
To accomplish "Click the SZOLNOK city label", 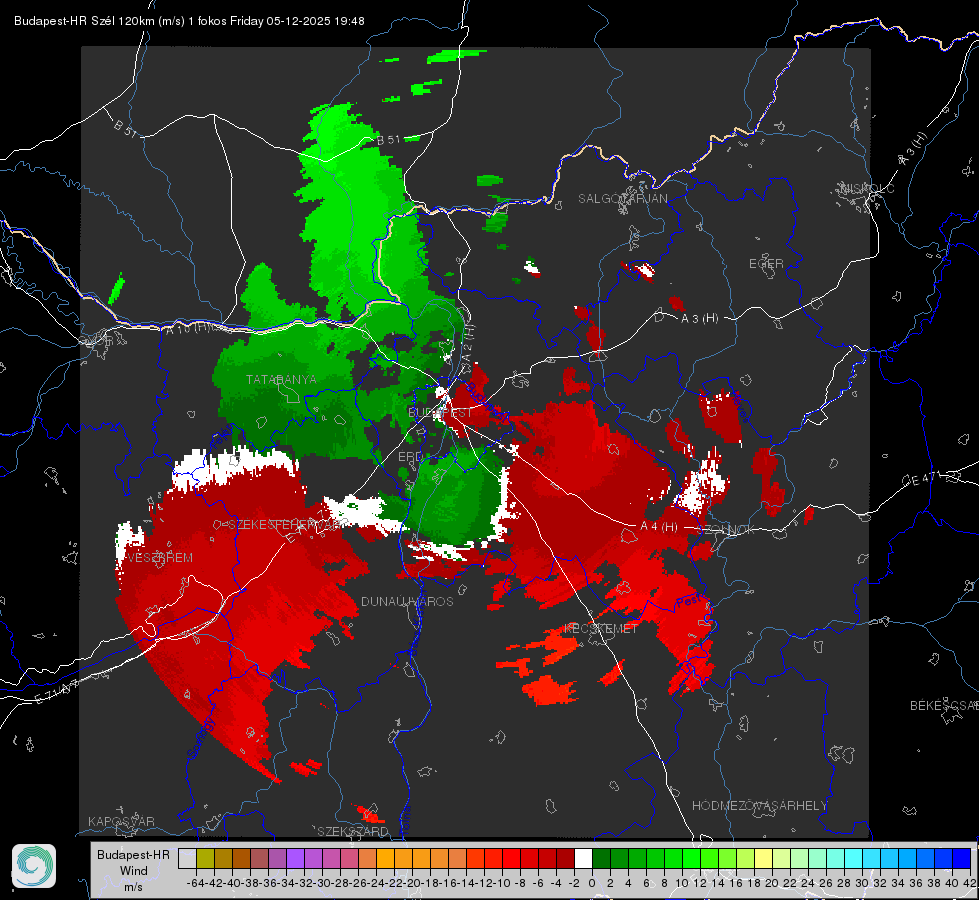I will pos(726,530).
